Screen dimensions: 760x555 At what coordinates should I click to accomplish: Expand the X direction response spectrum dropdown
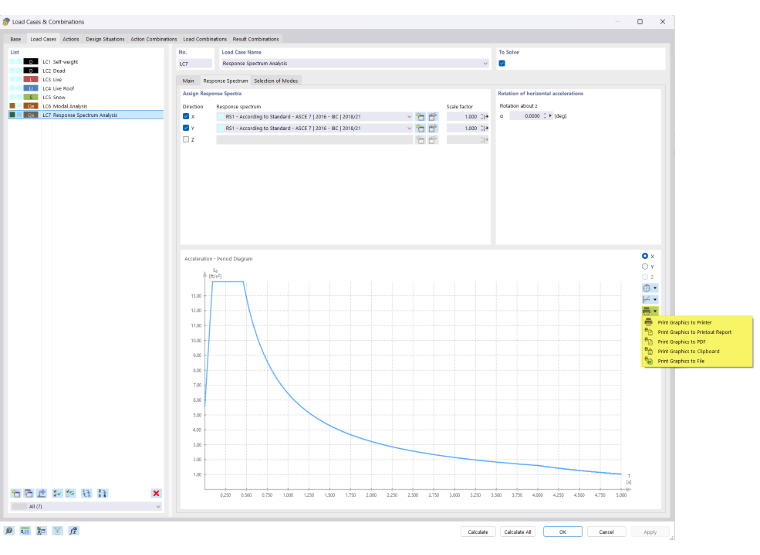pos(409,117)
